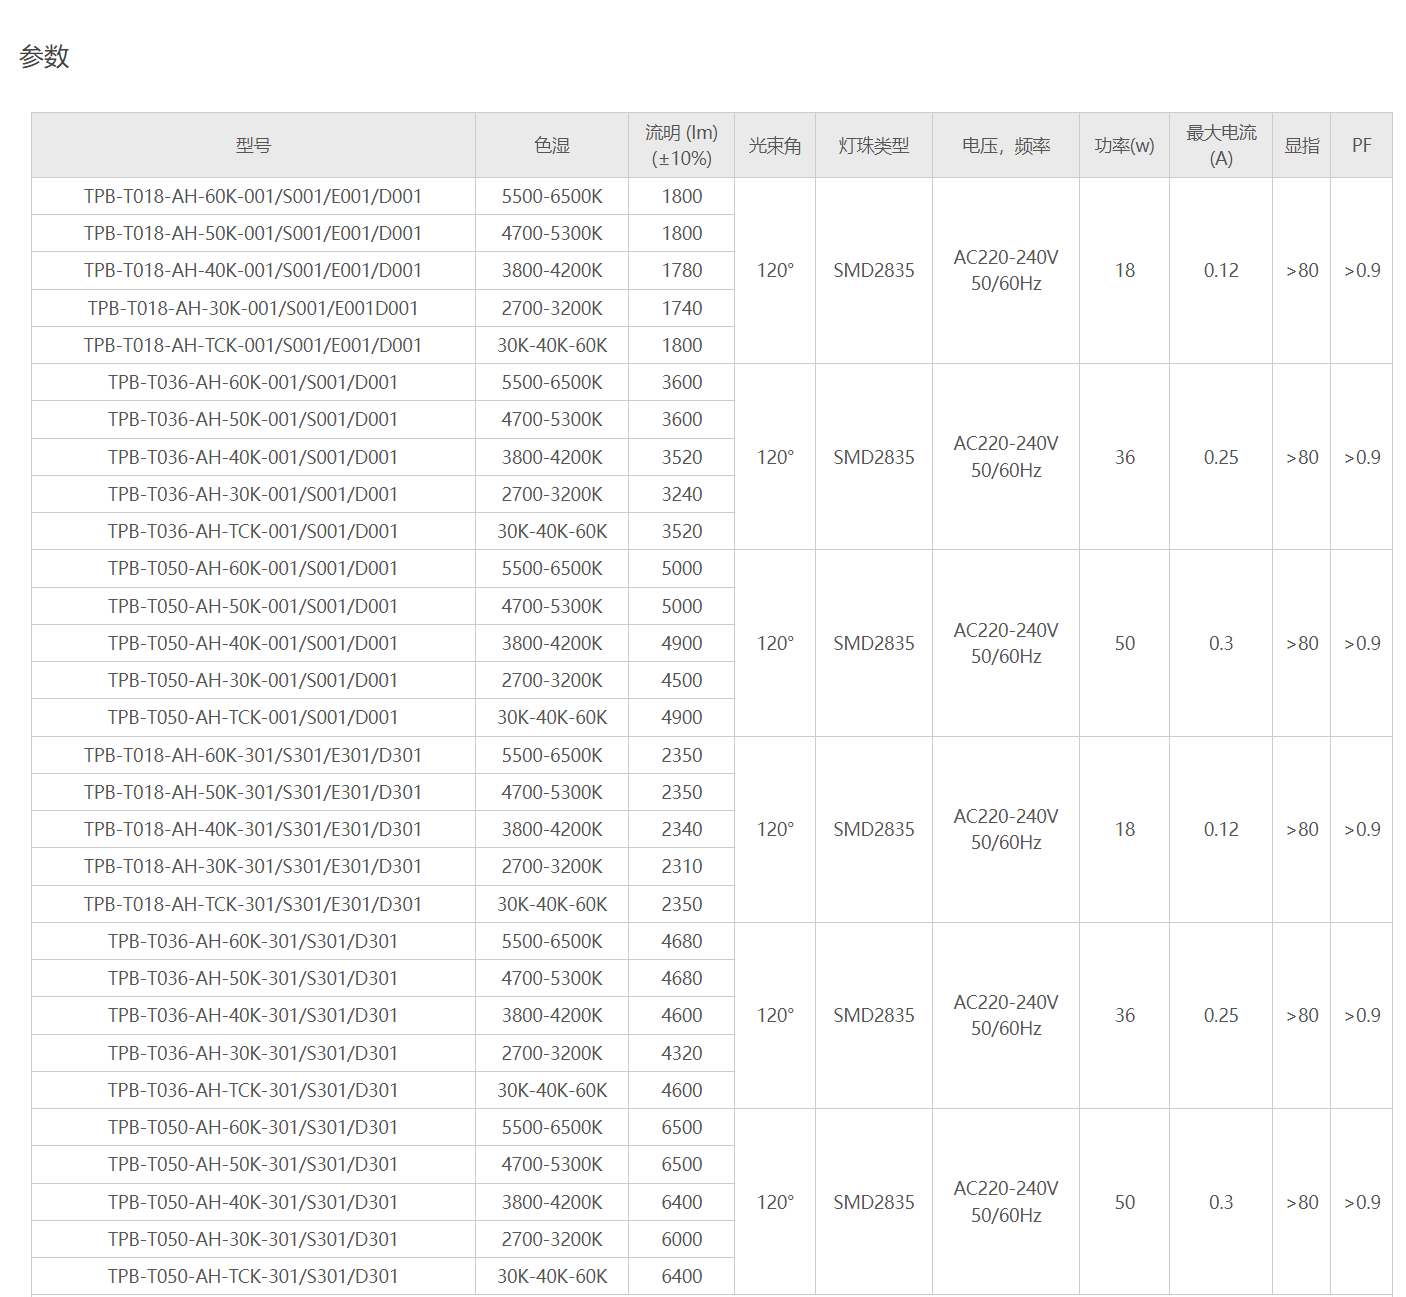The image size is (1406, 1297).
Task: Select model TPB-T036-AH-TCK-001/S001/D001 cell
Action: click(253, 531)
